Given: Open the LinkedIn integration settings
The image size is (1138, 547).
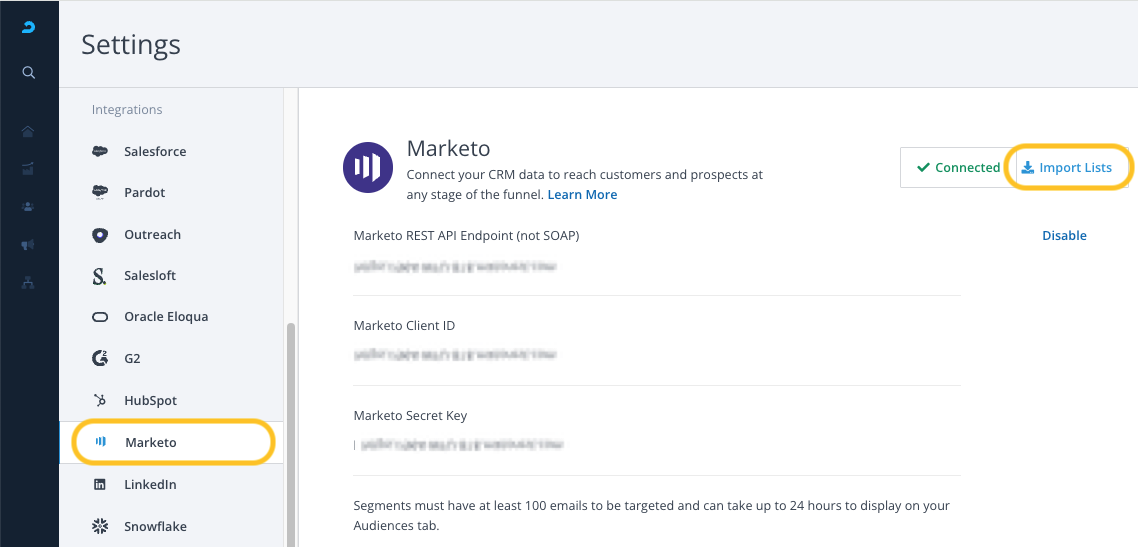Looking at the screenshot, I should (x=150, y=485).
